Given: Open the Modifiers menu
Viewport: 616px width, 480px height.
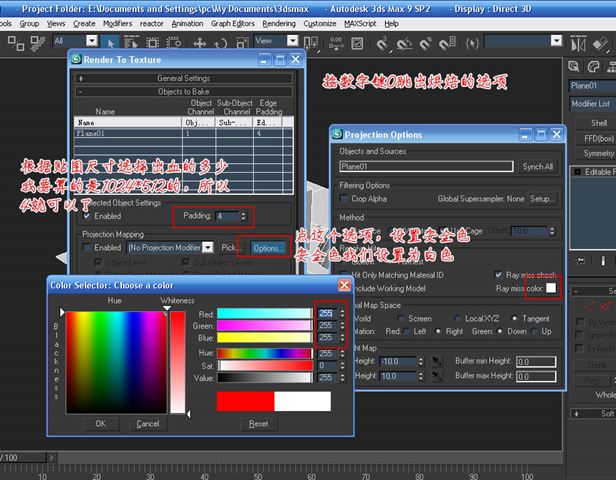Looking at the screenshot, I should coord(117,24).
